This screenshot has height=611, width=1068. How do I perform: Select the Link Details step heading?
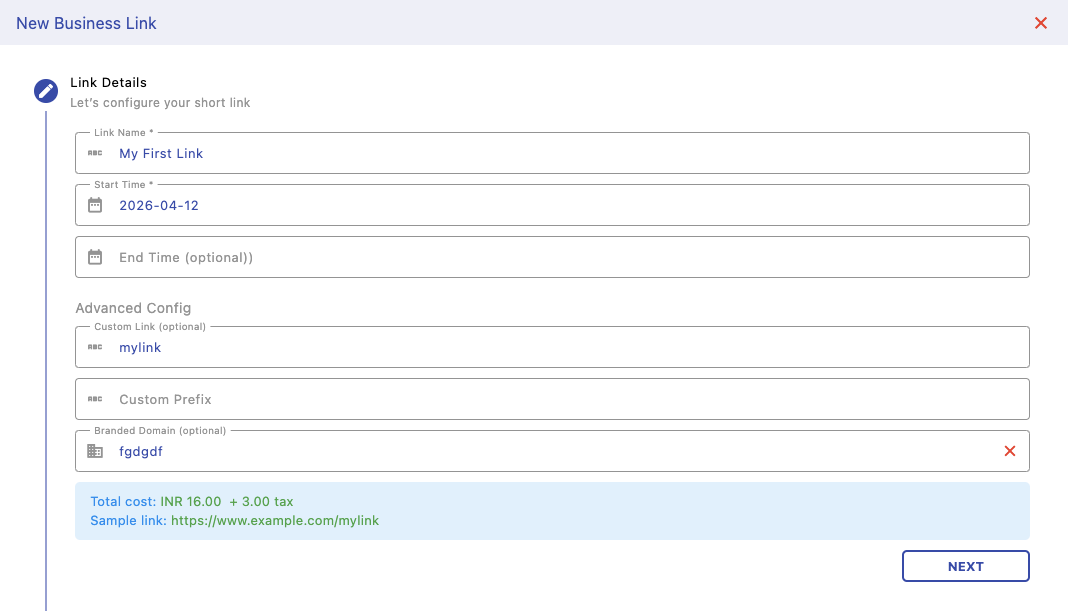[x=108, y=83]
